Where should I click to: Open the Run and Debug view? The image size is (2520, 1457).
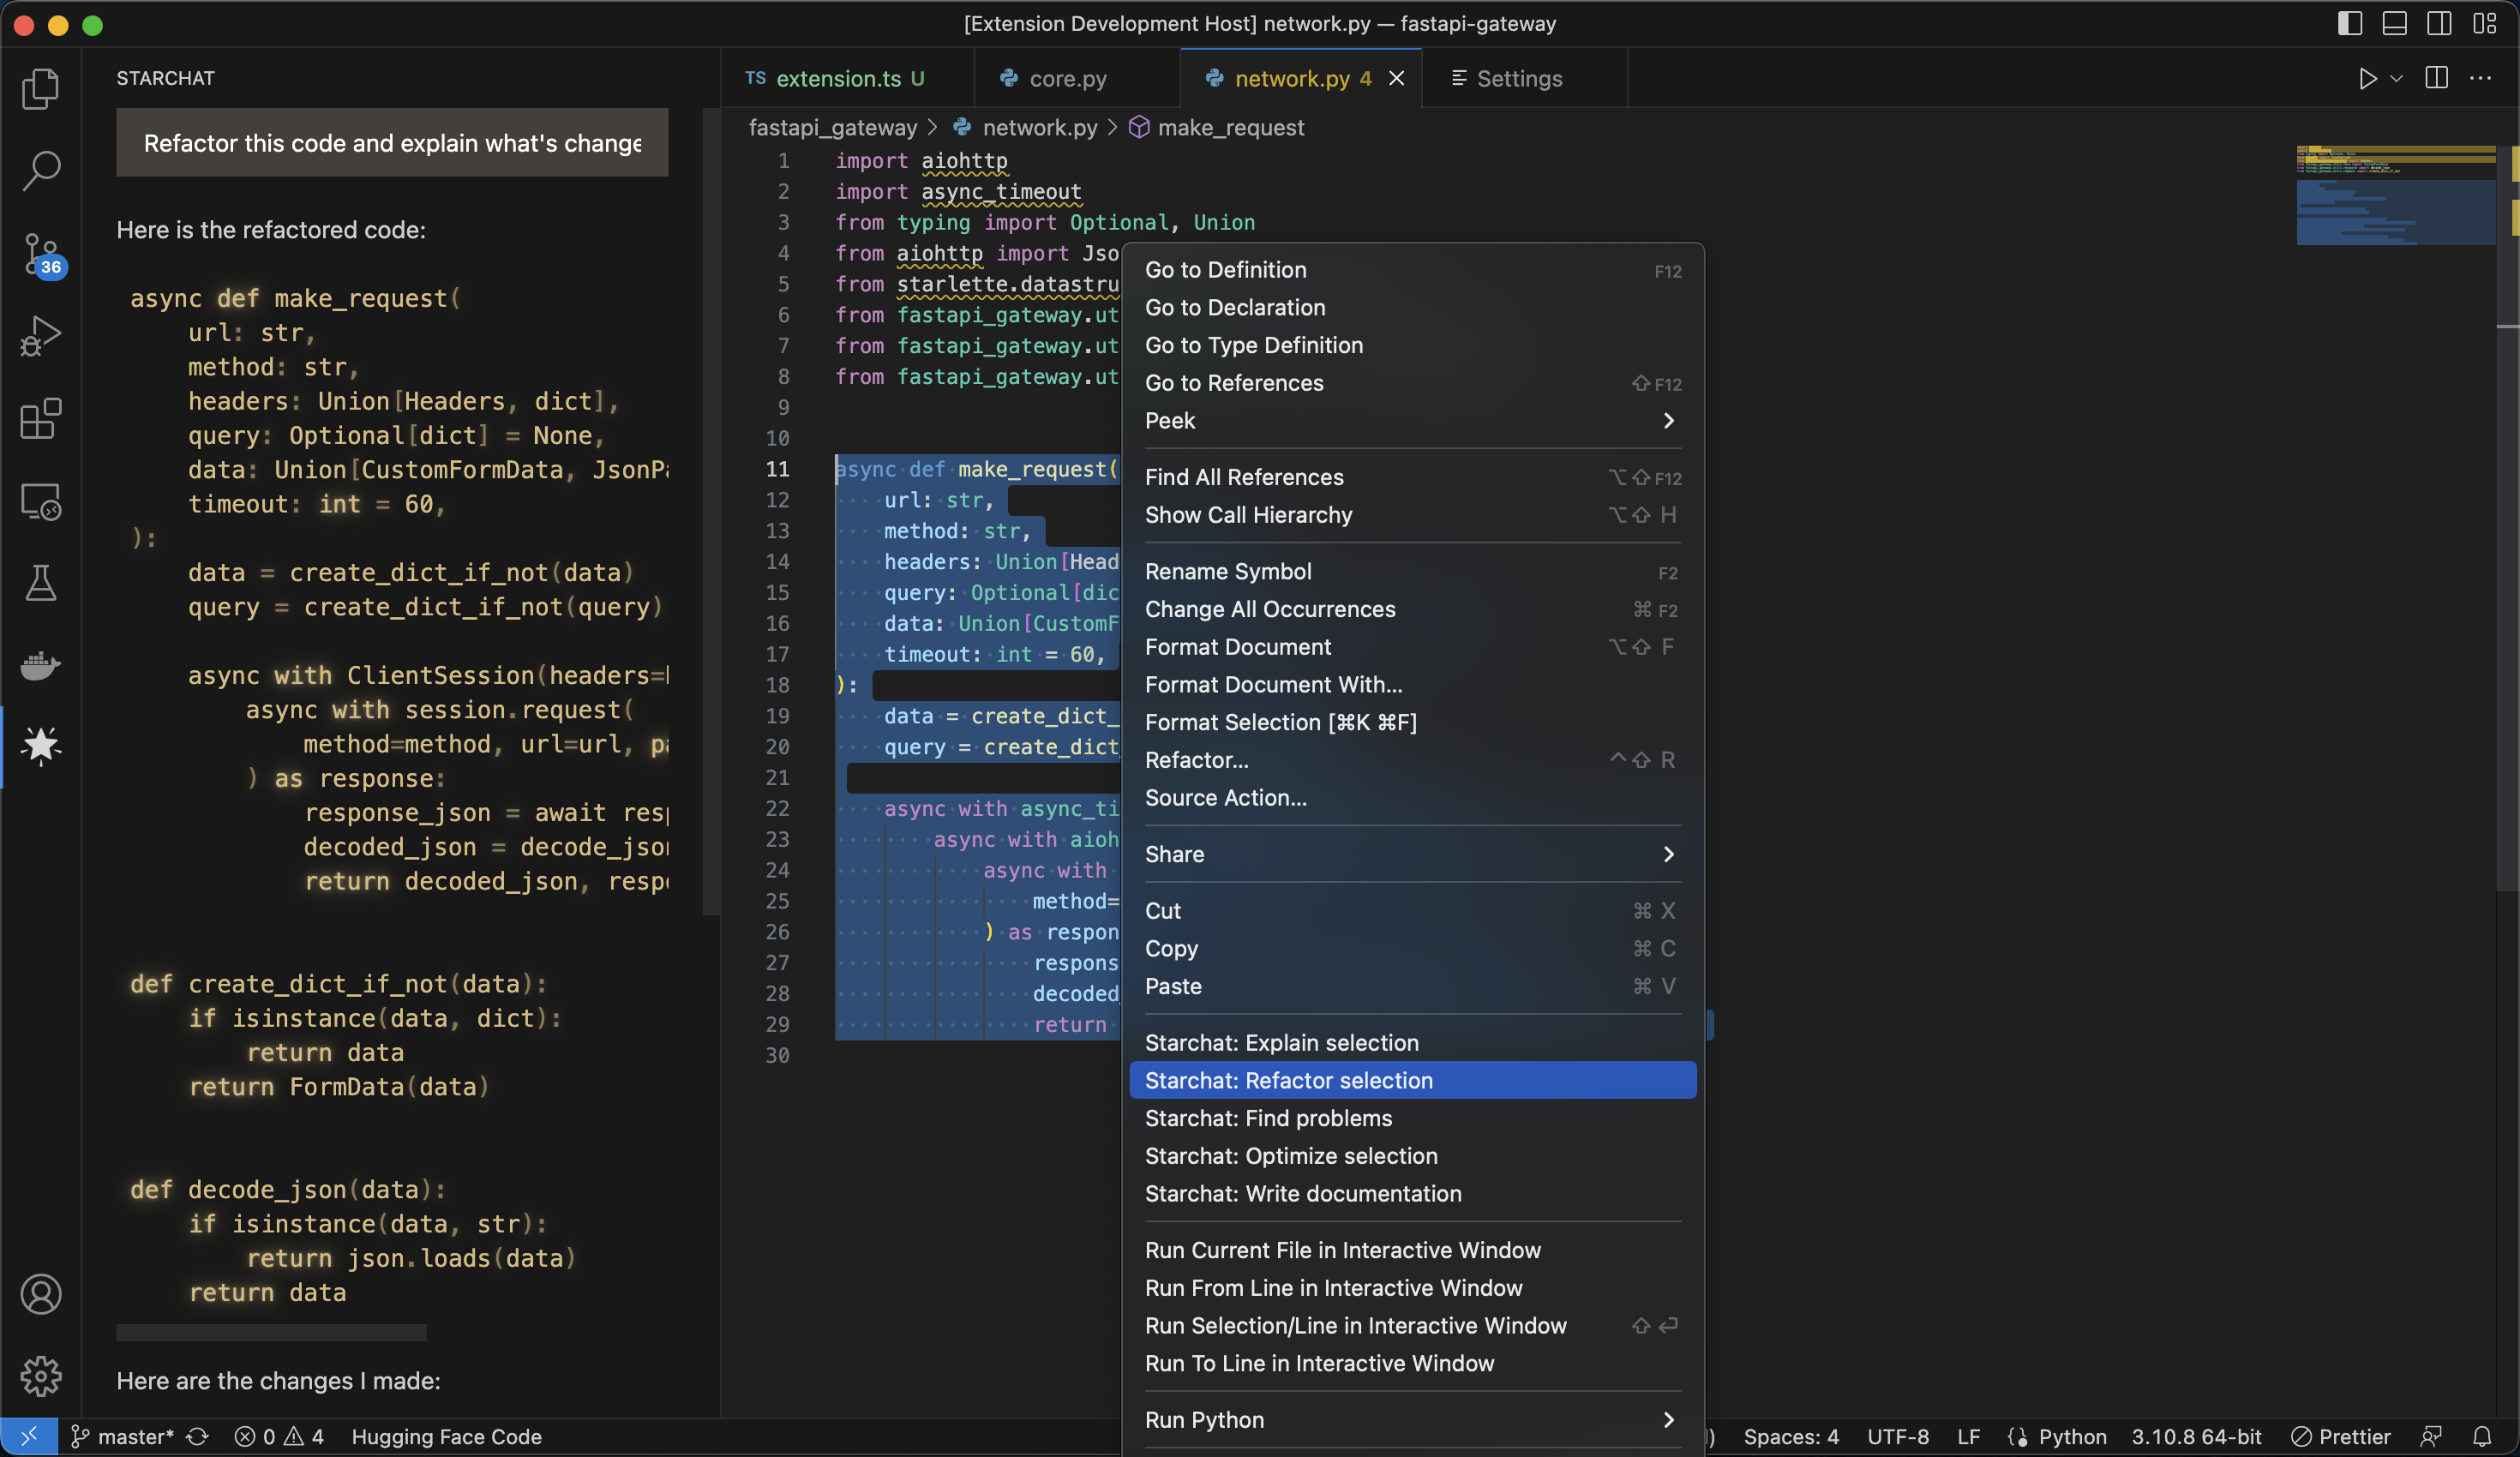point(40,336)
